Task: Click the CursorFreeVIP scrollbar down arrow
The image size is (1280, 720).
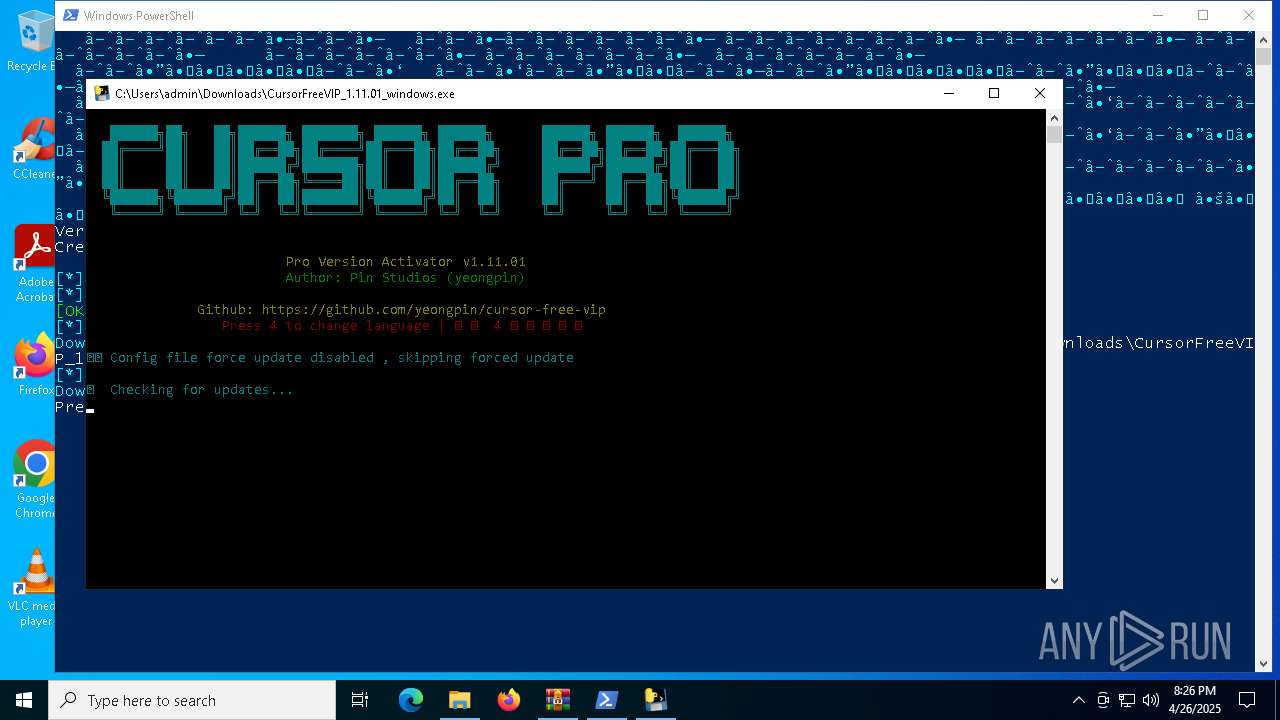Action: pyautogui.click(x=1054, y=580)
